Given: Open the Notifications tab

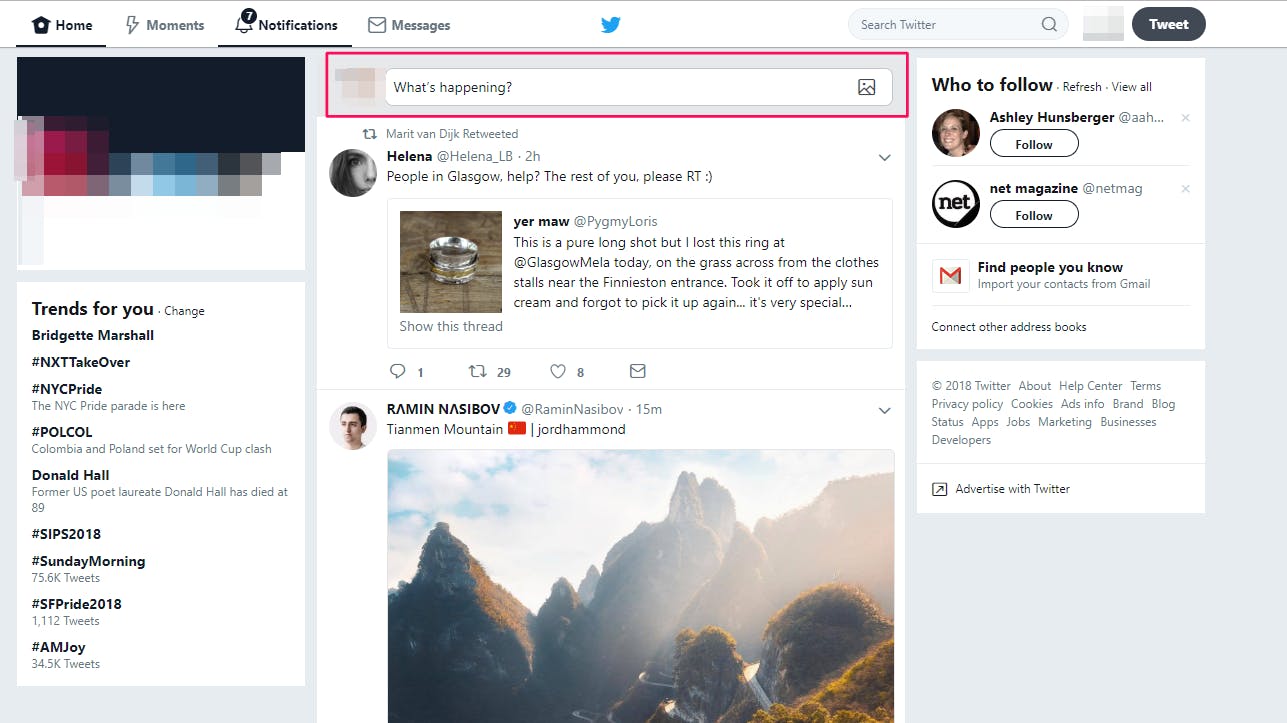Looking at the screenshot, I should coord(286,24).
